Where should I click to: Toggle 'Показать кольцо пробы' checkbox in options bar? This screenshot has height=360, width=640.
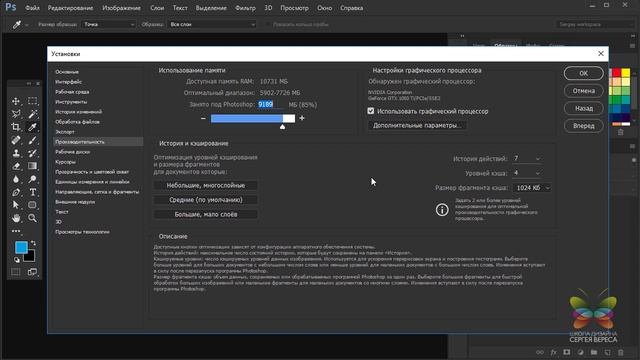coord(268,24)
